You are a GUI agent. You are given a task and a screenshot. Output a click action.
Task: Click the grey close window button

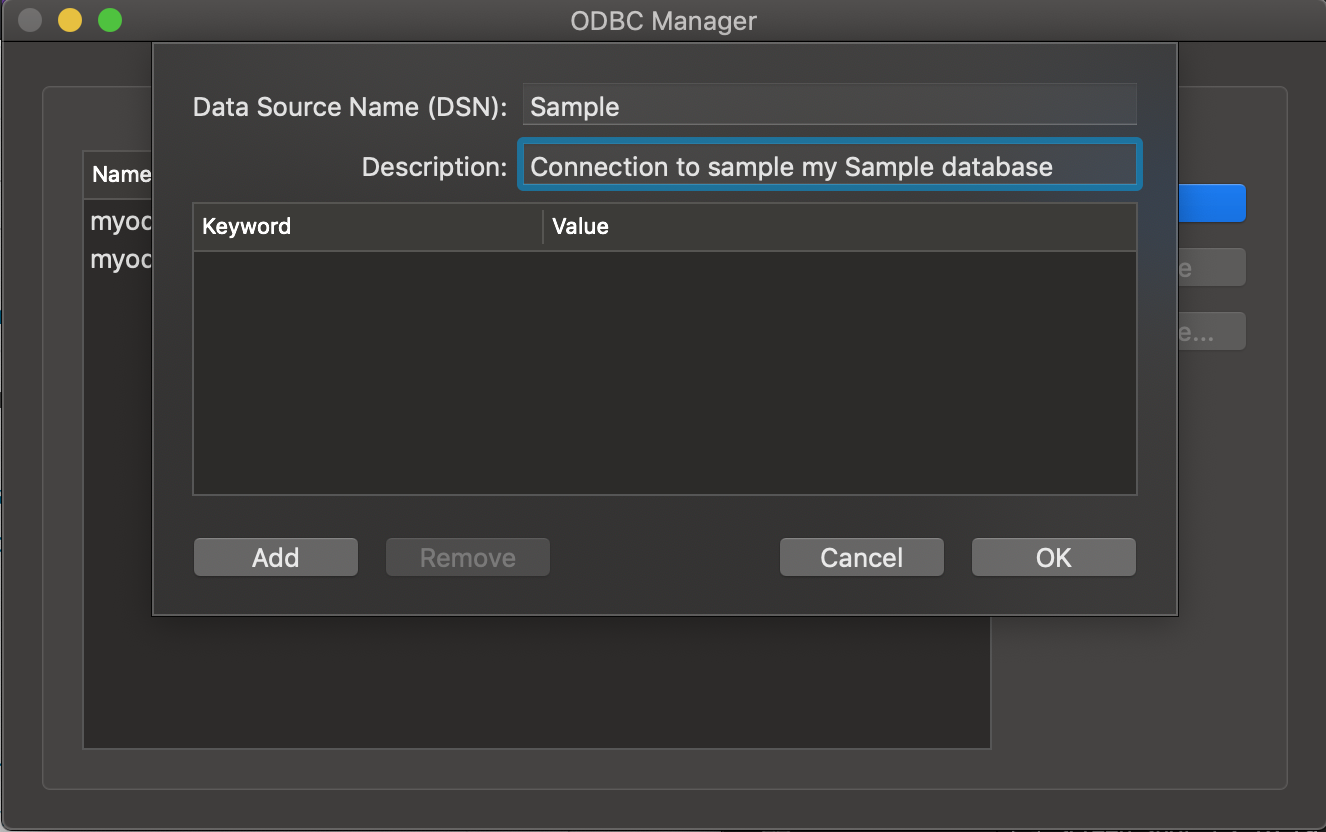point(30,20)
